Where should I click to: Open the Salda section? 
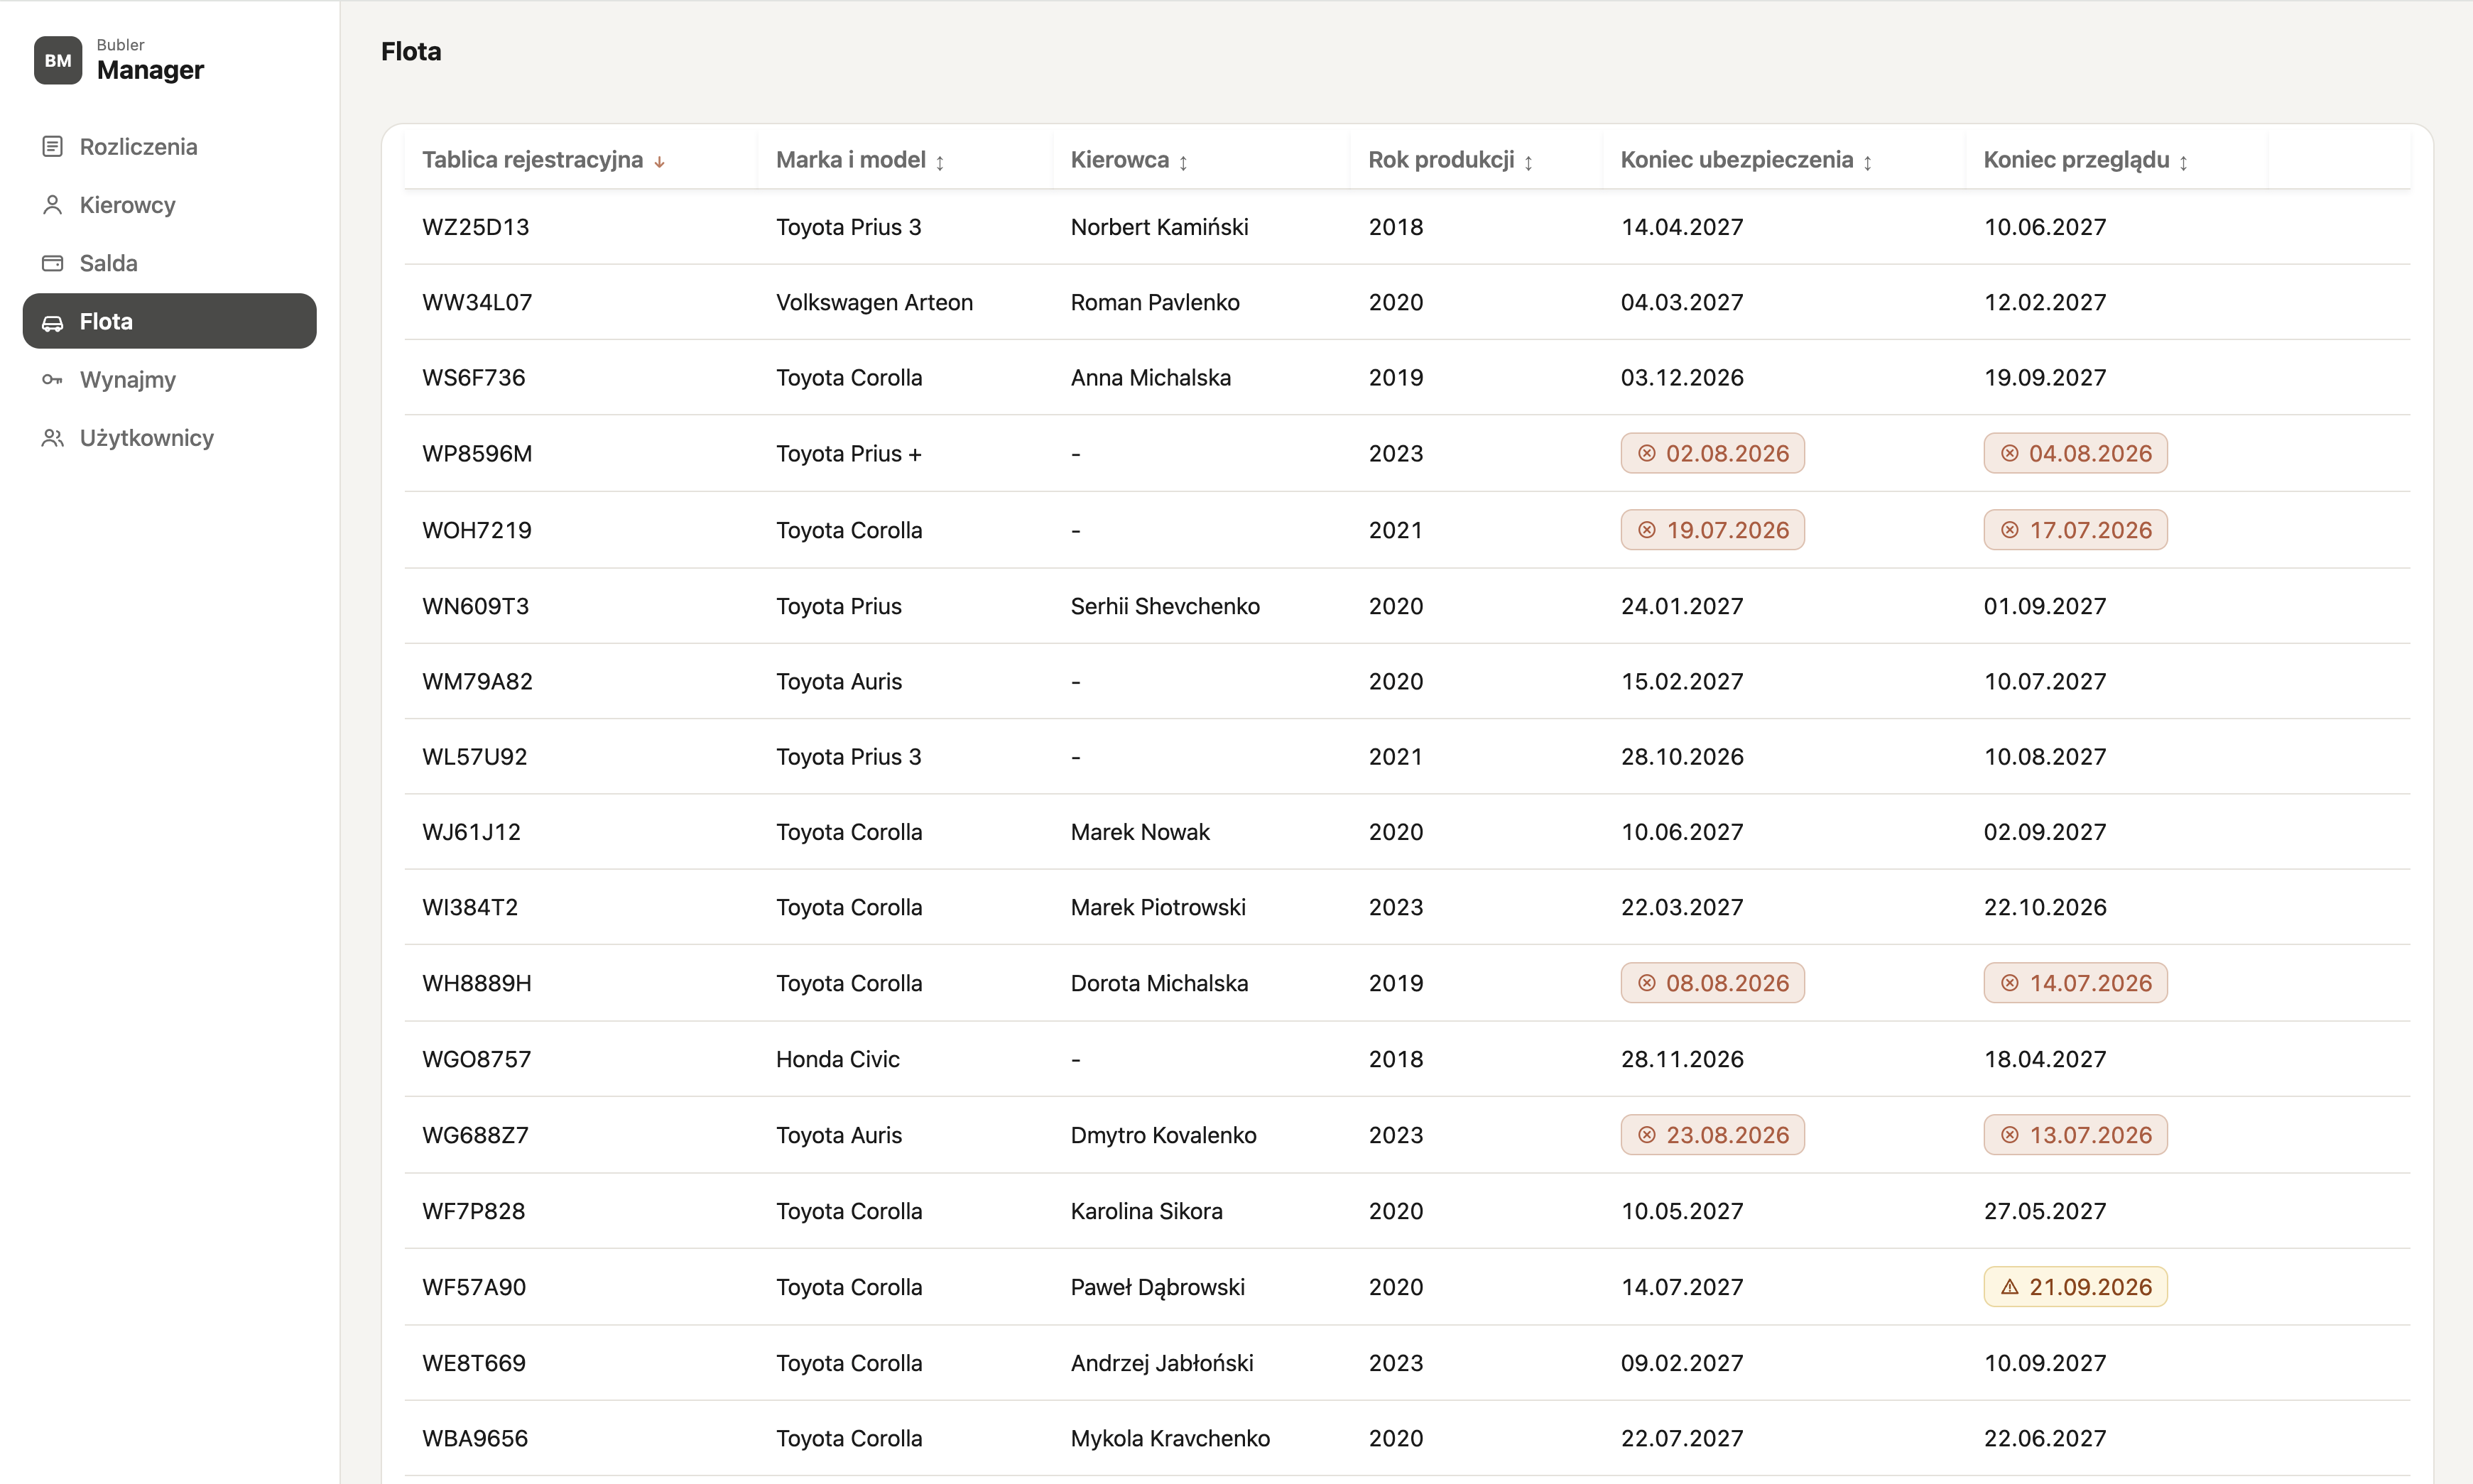[169, 263]
